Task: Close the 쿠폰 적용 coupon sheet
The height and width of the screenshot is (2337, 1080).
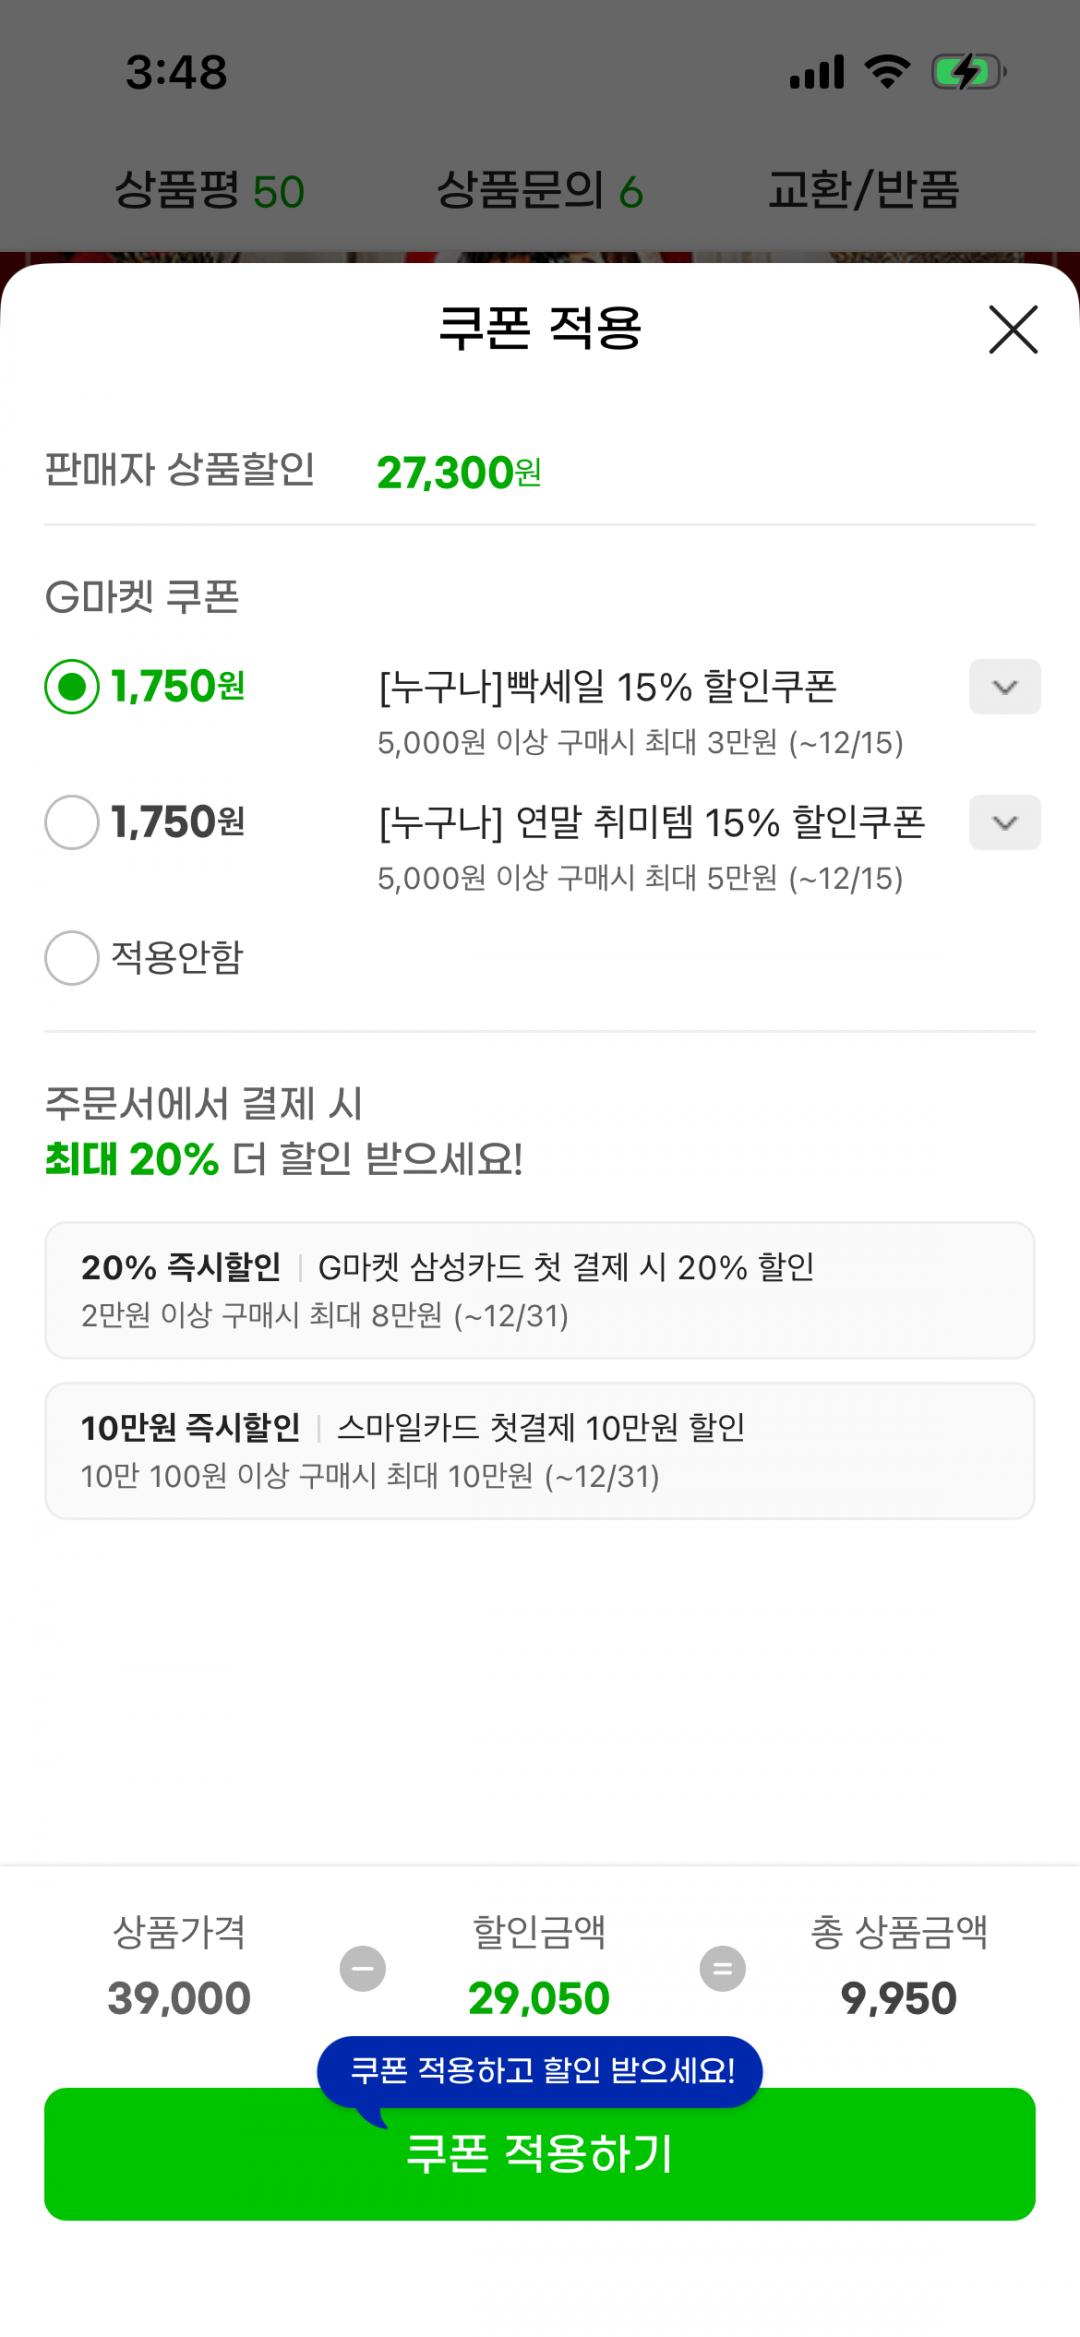Action: click(x=1013, y=330)
